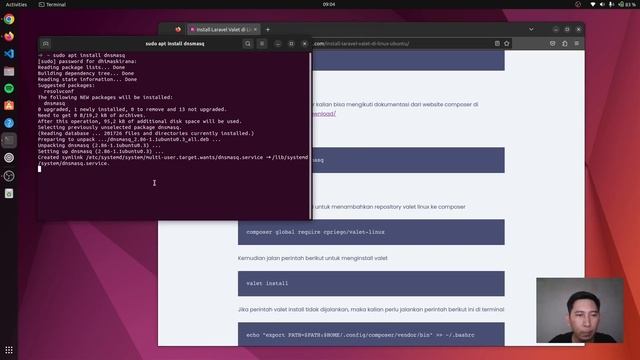The image size is (640, 360).
Task: Open the Firefox application menu
Action: tap(577, 43)
